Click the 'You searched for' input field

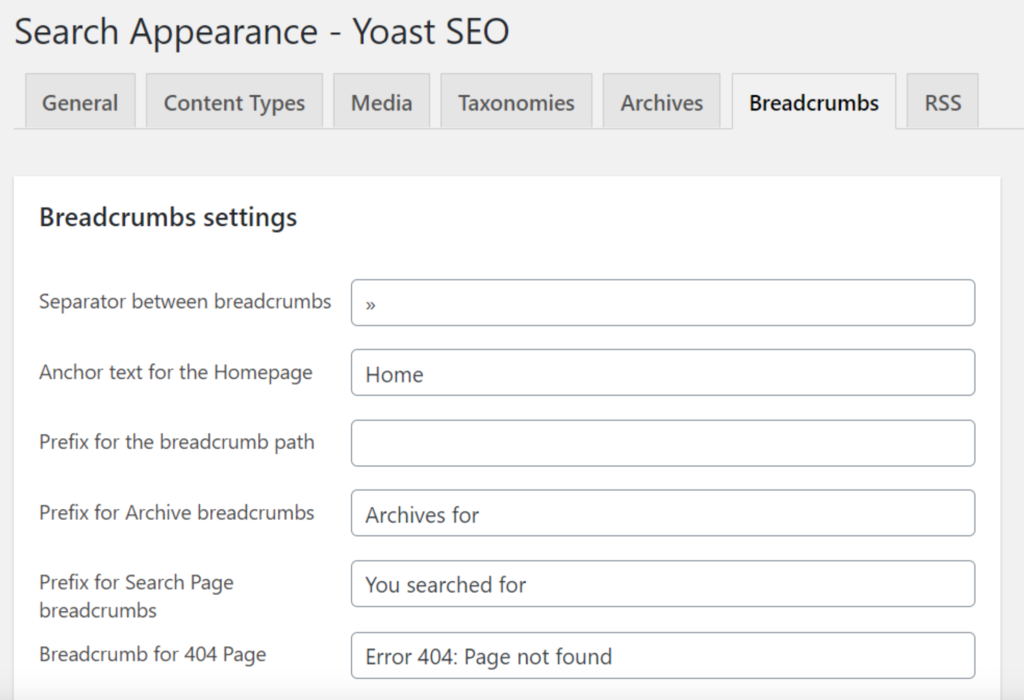[662, 584]
